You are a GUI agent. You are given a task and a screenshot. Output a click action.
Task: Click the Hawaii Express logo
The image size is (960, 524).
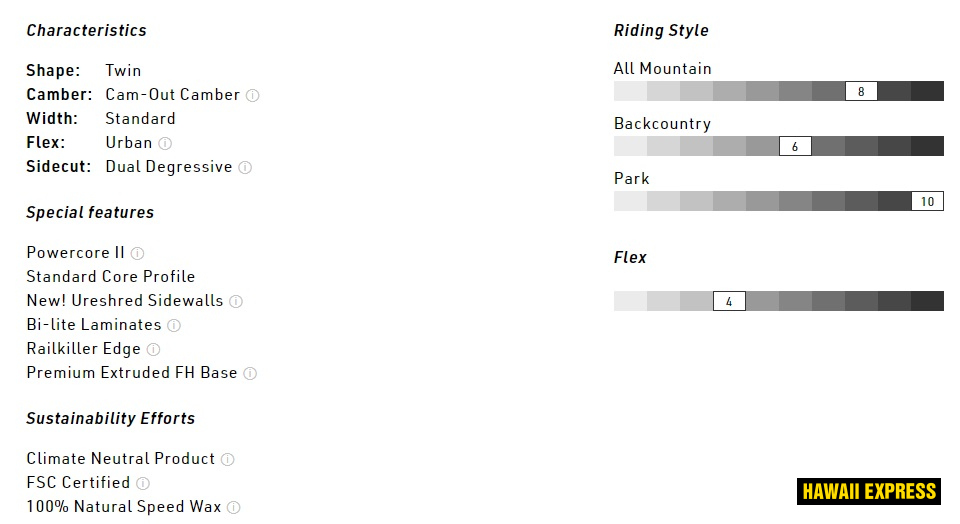[x=868, y=491]
